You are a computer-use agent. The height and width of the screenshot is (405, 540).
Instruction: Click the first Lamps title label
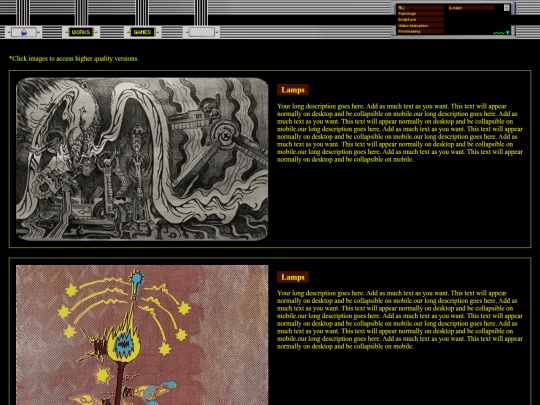293,90
